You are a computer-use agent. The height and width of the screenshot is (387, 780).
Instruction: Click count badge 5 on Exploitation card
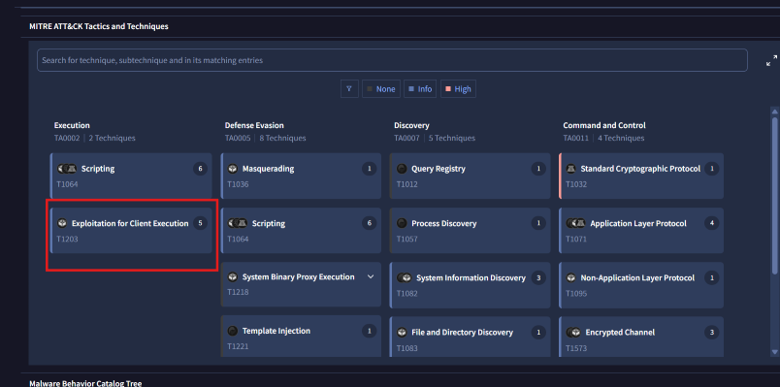[200, 223]
